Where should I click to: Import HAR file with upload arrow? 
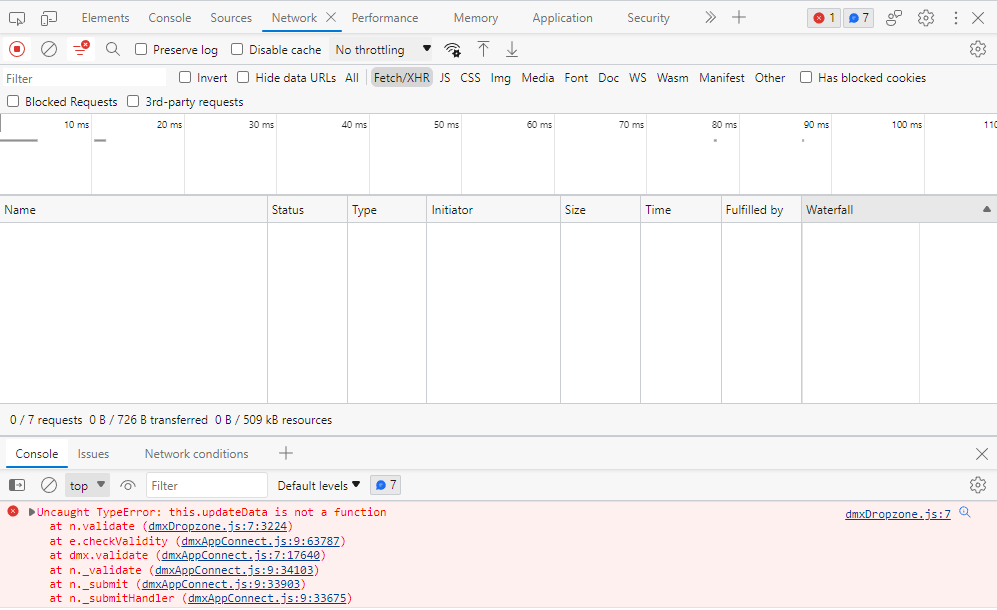(x=483, y=49)
